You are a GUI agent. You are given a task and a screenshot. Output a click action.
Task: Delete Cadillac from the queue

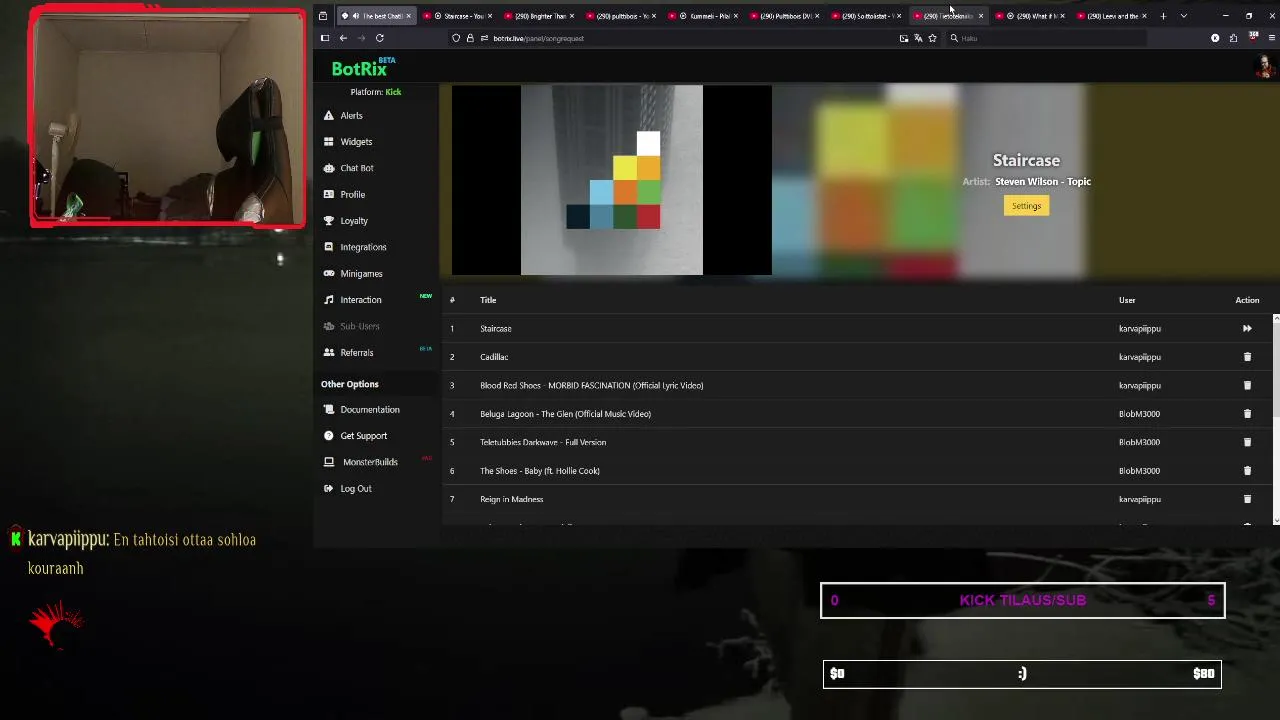[x=1247, y=357]
